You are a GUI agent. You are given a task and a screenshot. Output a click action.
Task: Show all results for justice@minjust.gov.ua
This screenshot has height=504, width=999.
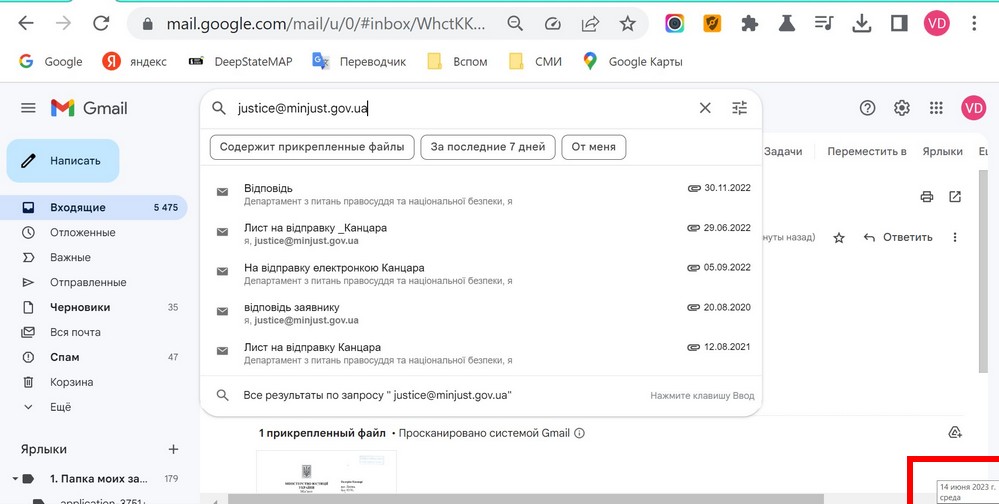(x=481, y=396)
